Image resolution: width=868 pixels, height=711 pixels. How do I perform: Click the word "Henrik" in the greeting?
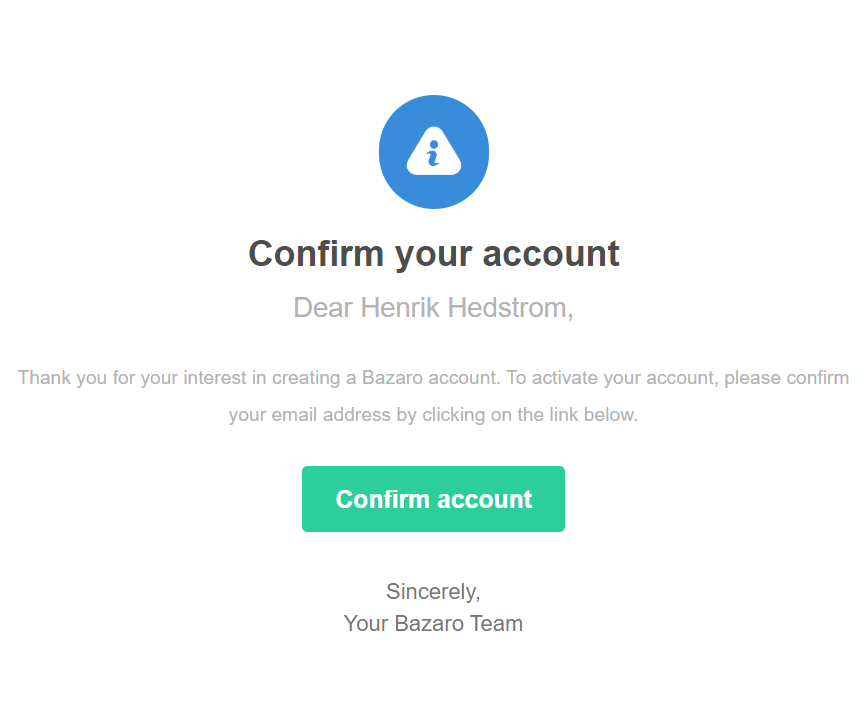click(x=400, y=308)
